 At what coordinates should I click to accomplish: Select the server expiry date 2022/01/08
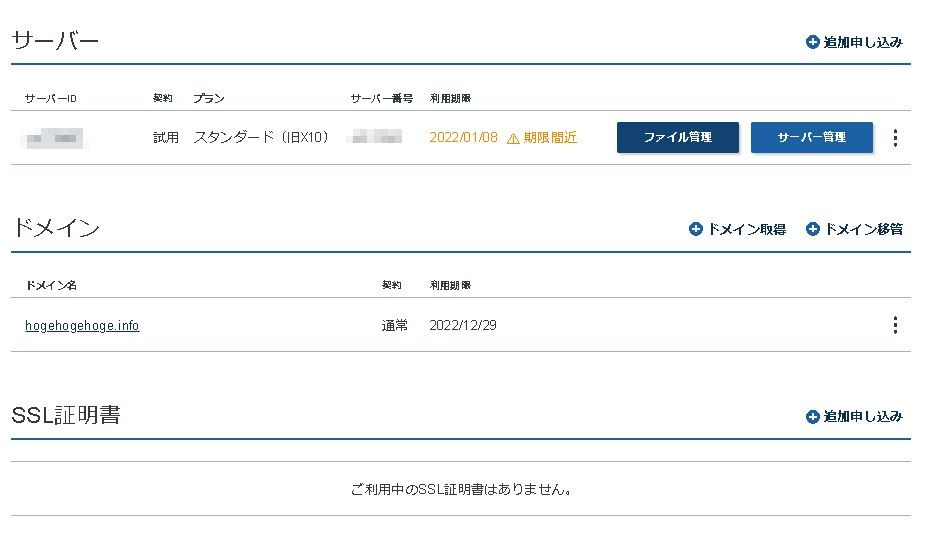(463, 138)
